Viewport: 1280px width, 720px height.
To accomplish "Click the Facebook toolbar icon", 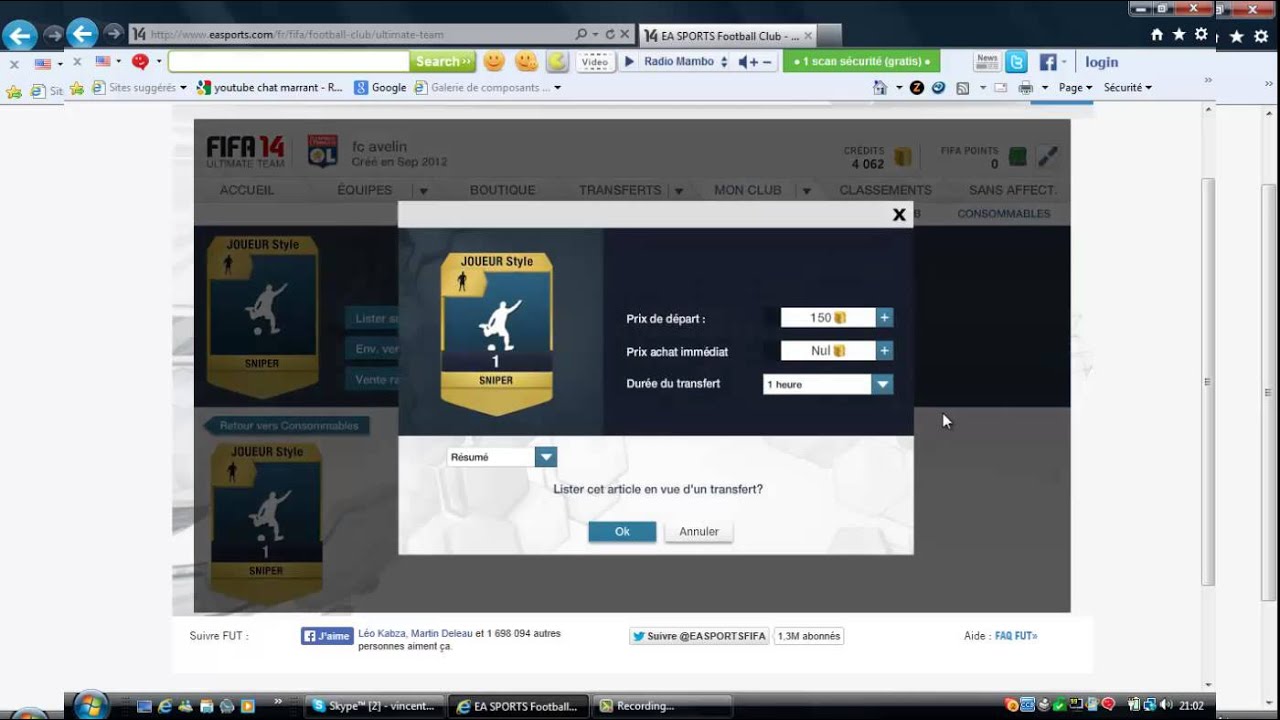I will [x=1048, y=62].
